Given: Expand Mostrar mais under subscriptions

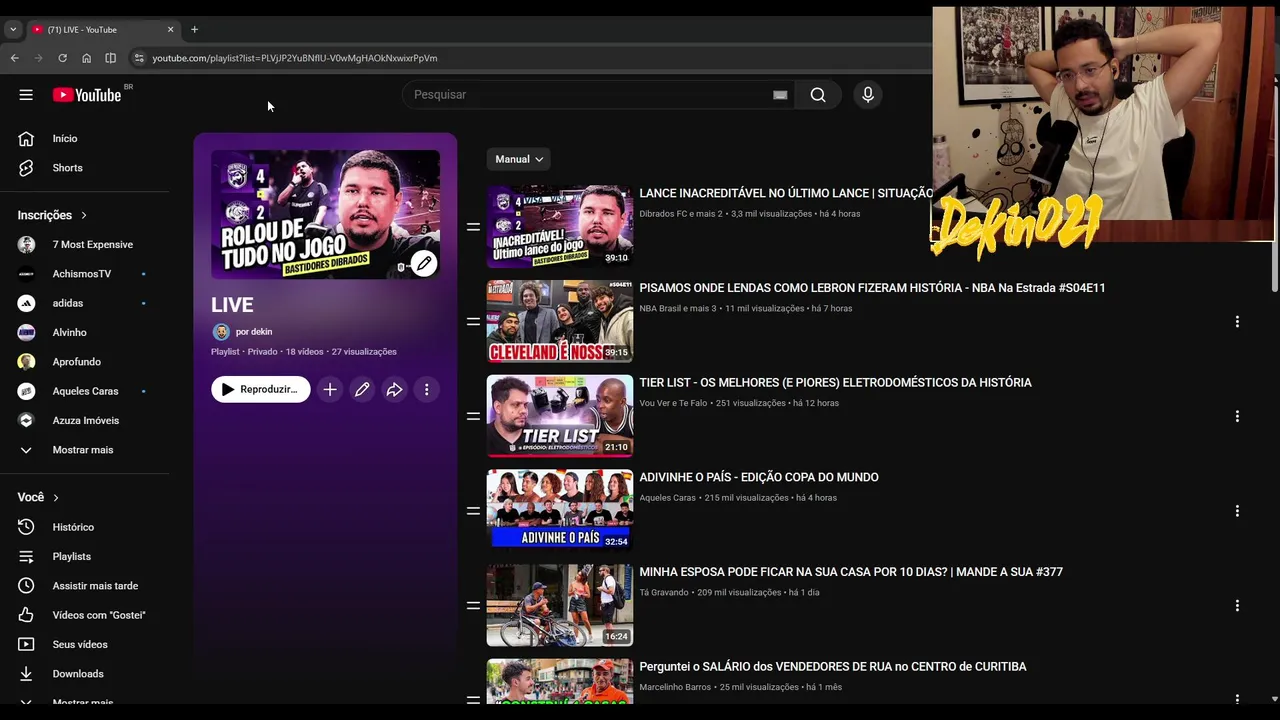Looking at the screenshot, I should point(84,450).
